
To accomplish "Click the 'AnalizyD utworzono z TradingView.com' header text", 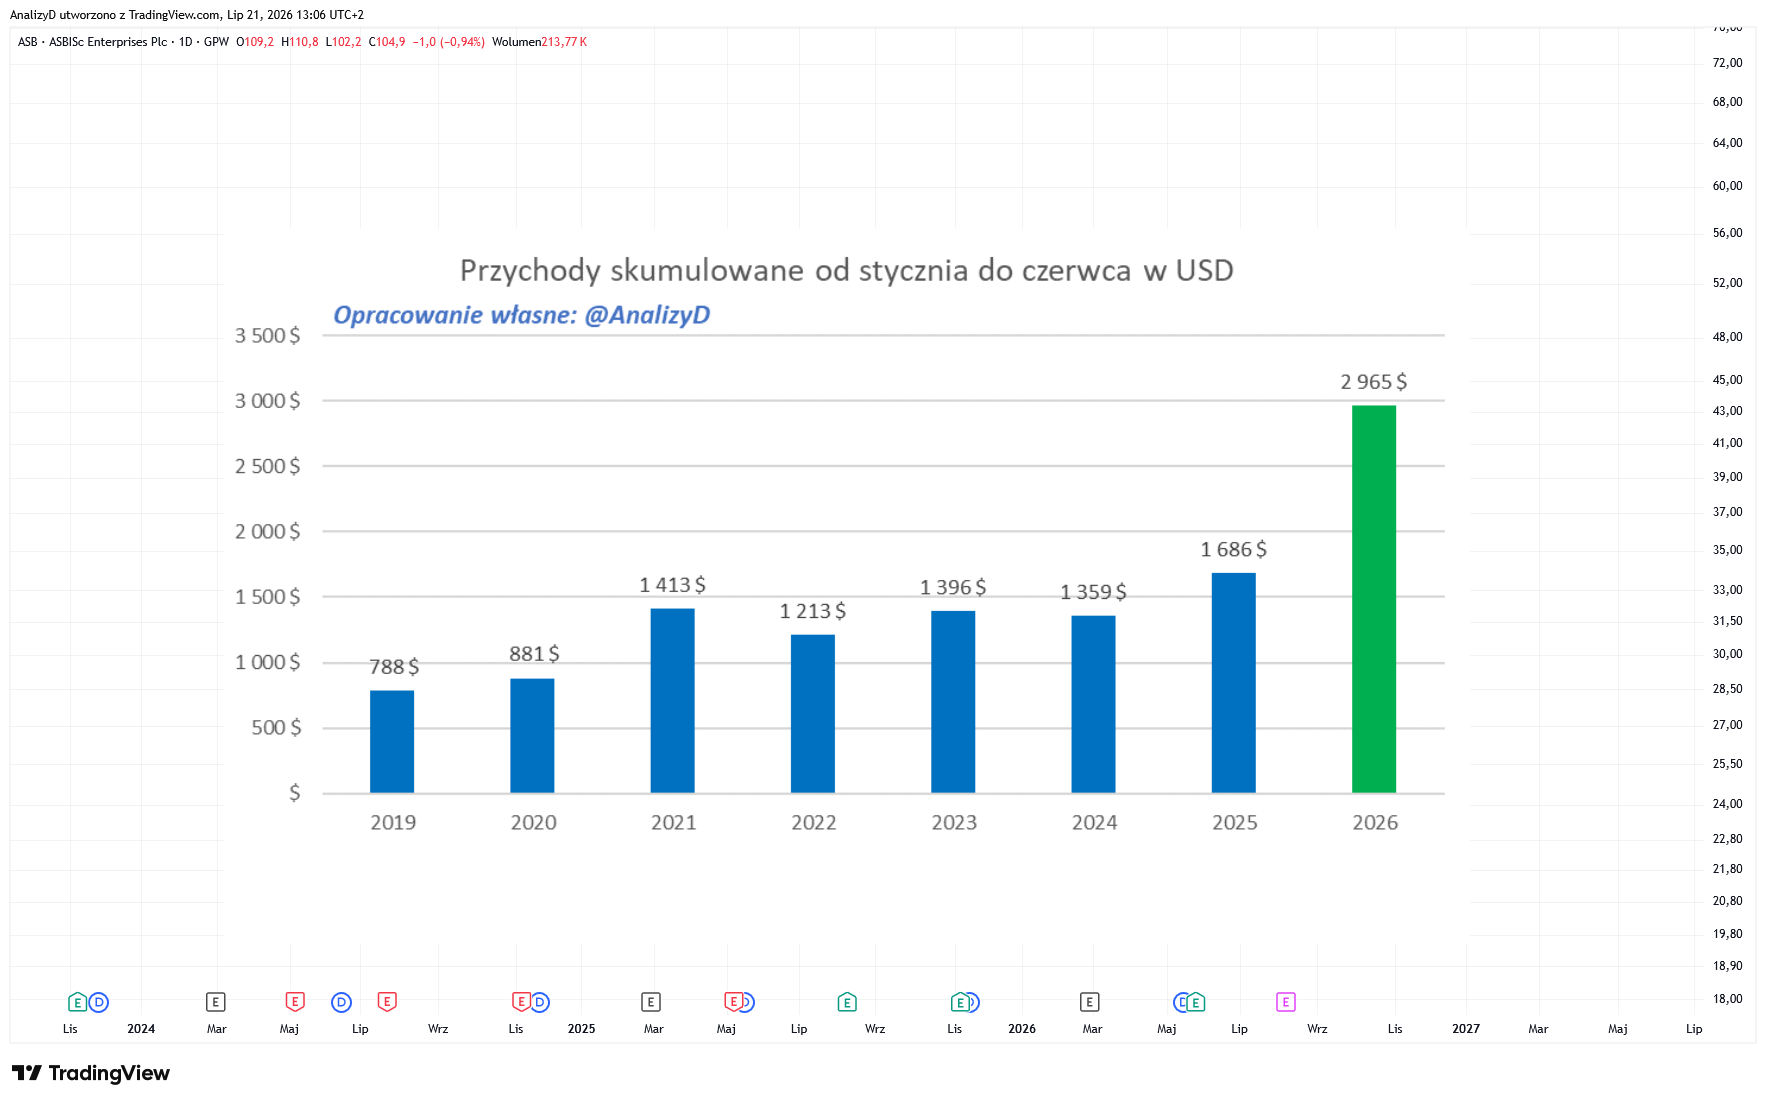I will pyautogui.click(x=115, y=15).
